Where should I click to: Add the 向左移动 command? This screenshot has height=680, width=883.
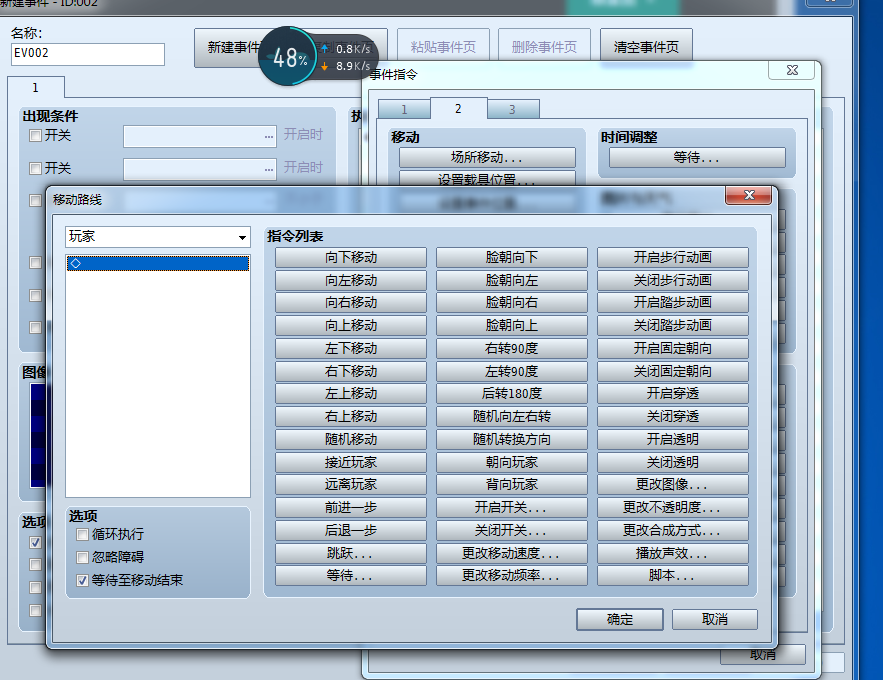(351, 280)
